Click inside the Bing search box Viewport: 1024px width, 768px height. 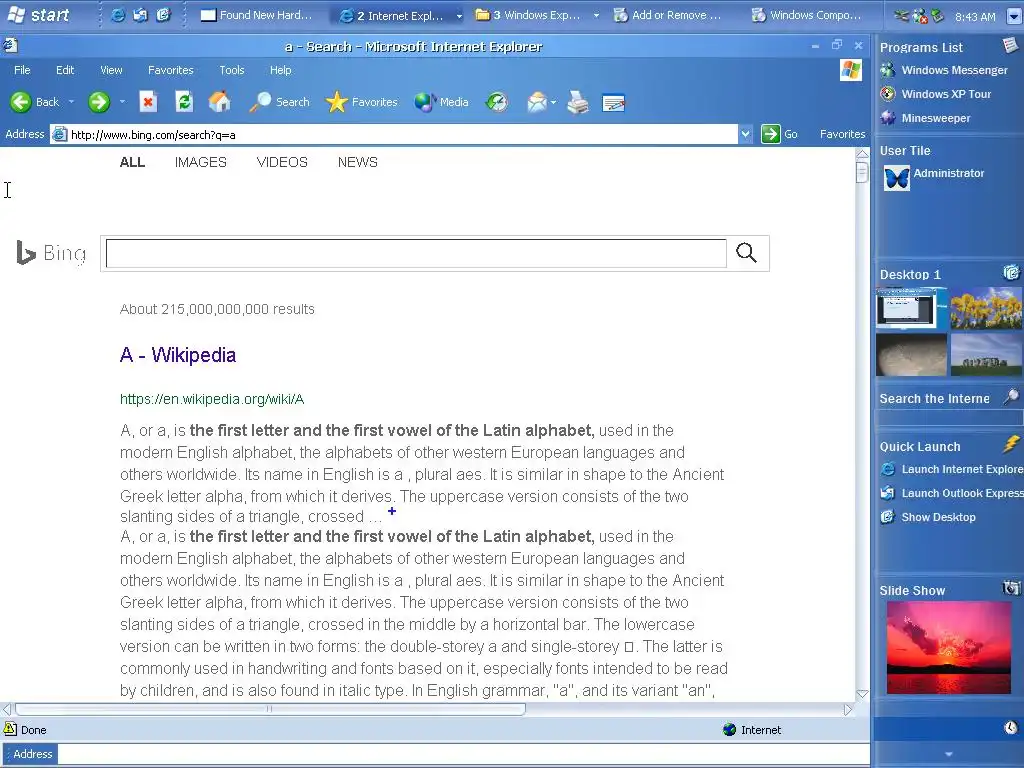(416, 253)
